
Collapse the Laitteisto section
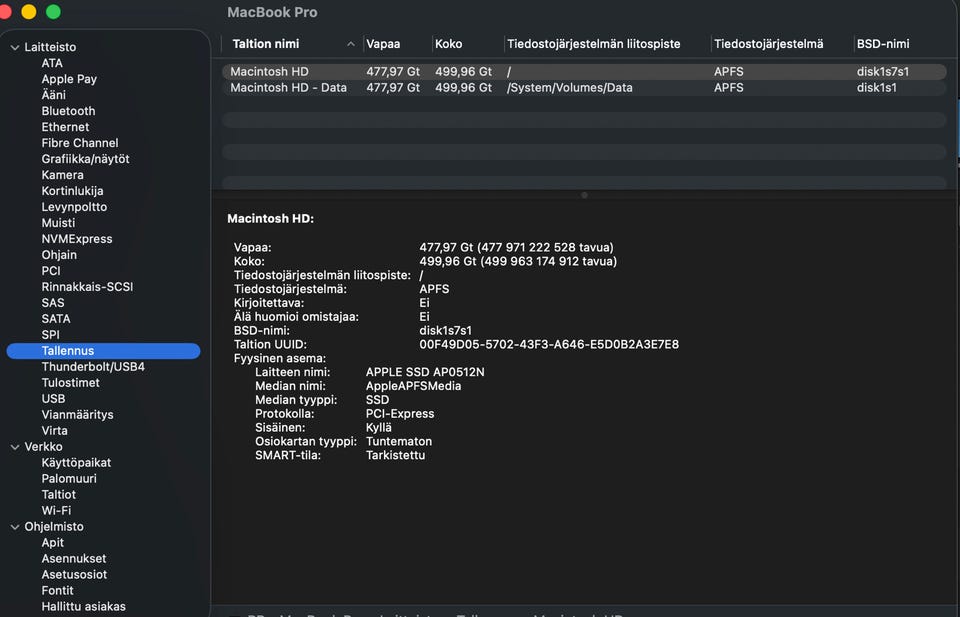(15, 47)
